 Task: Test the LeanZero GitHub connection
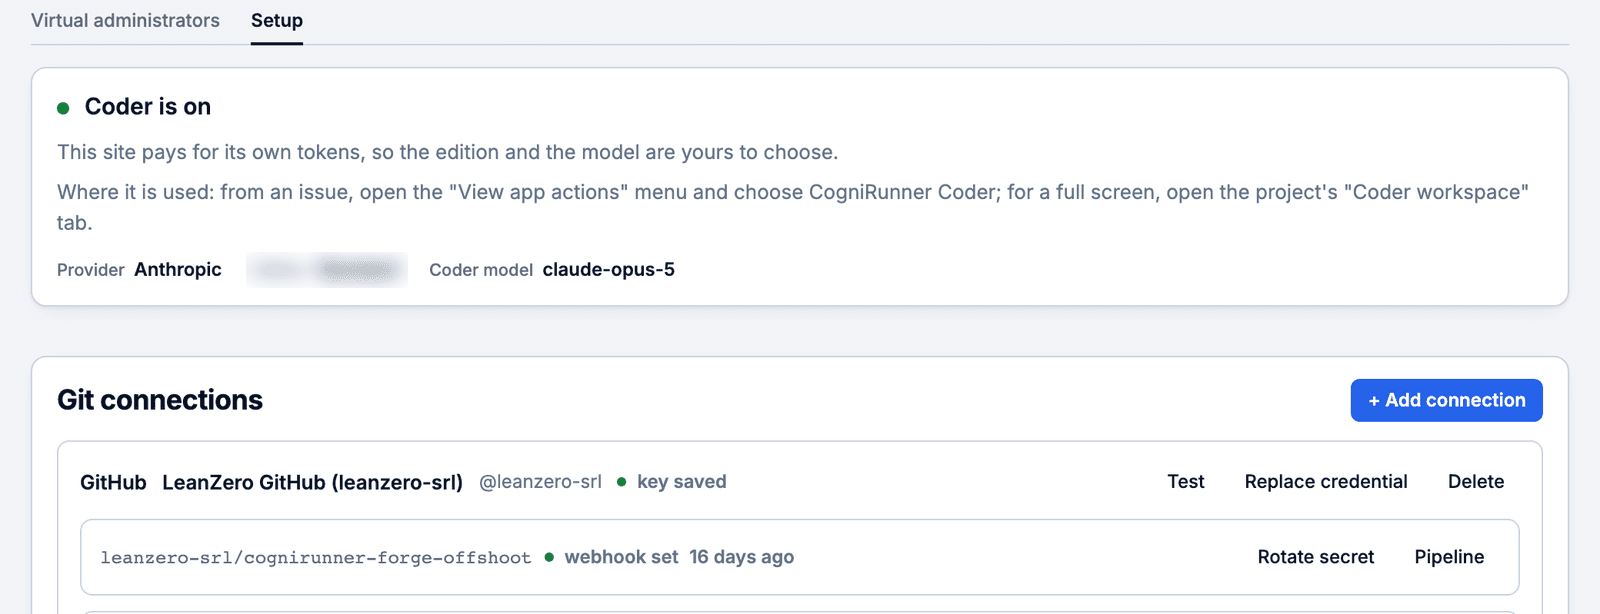pyautogui.click(x=1186, y=481)
